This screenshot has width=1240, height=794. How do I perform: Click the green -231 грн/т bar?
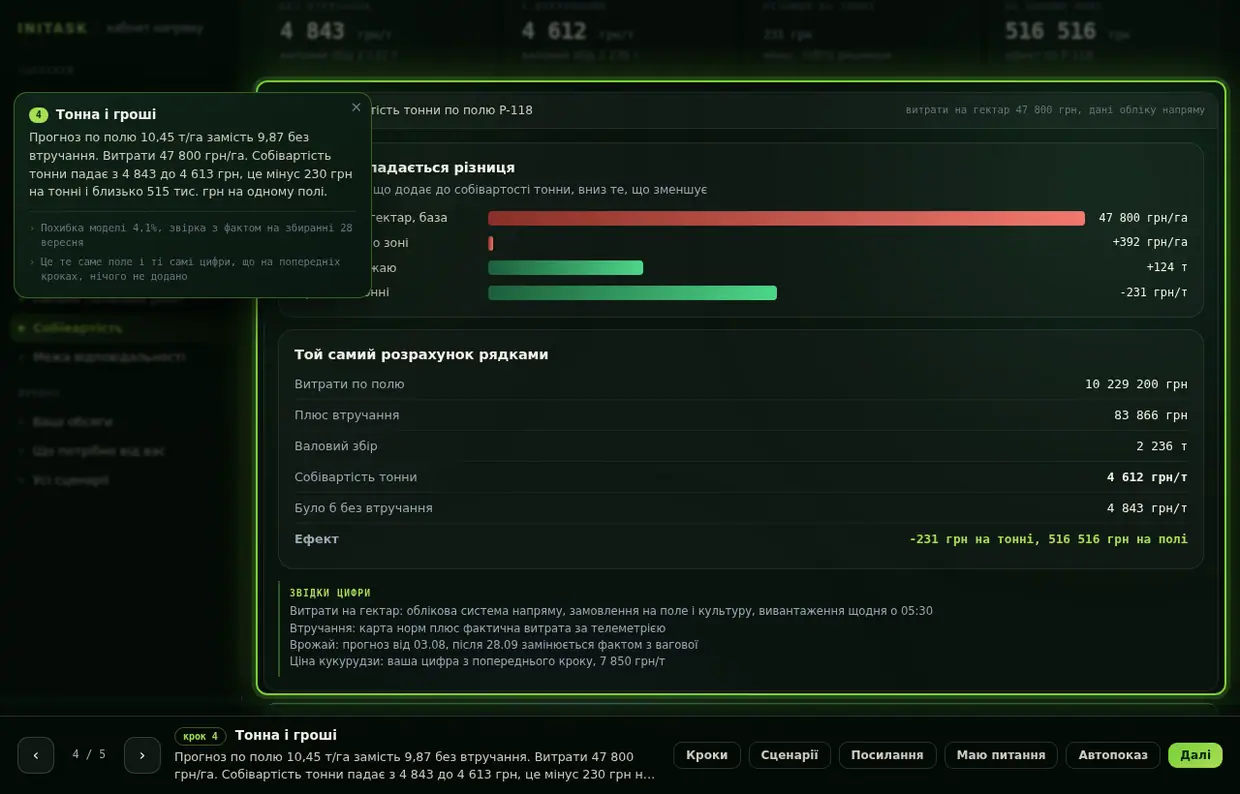[x=632, y=293]
